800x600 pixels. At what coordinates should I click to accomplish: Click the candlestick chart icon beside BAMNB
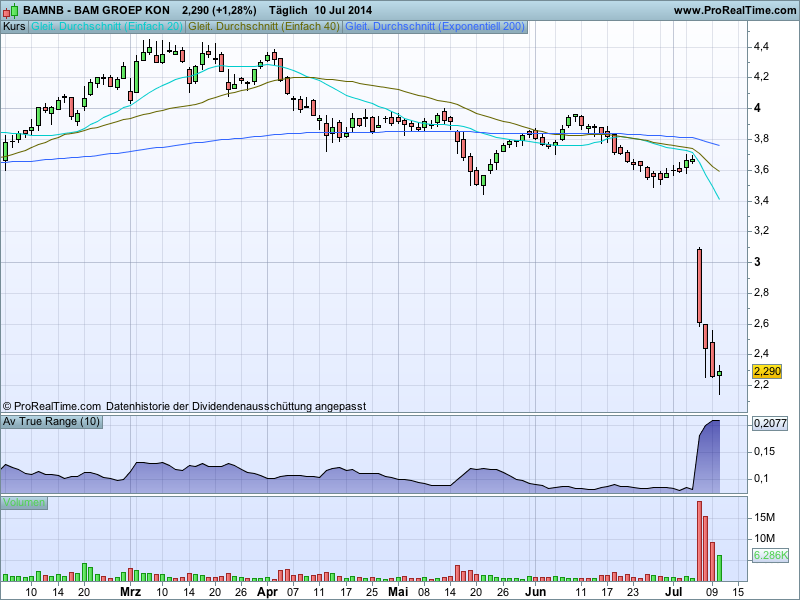pos(11,10)
